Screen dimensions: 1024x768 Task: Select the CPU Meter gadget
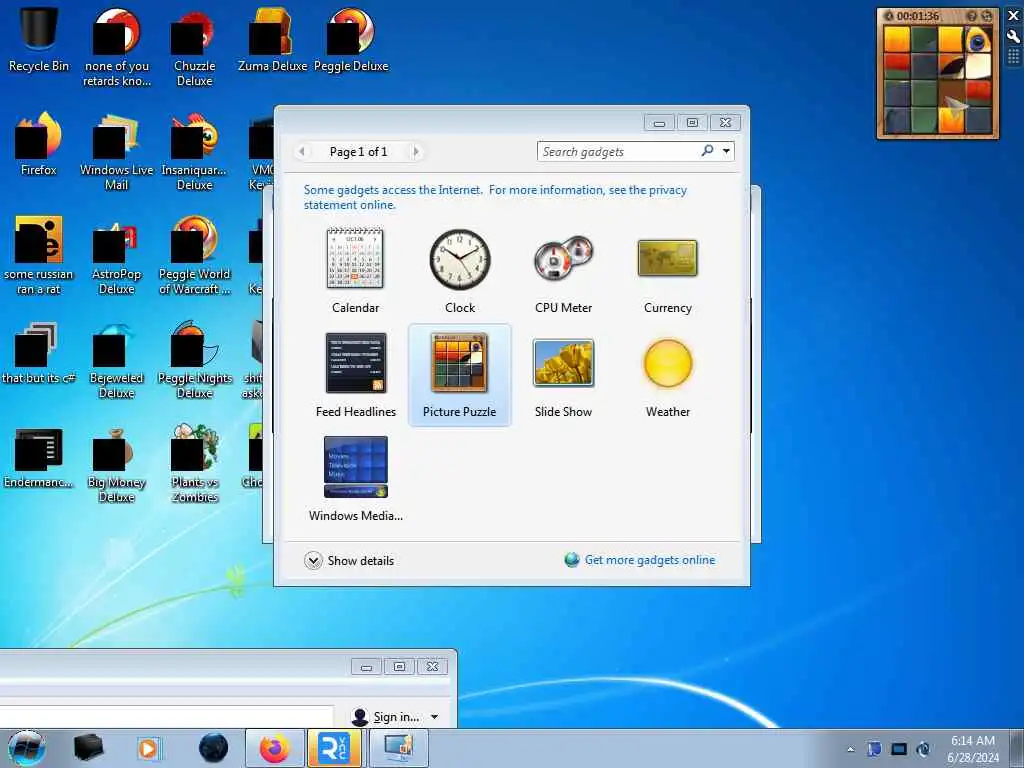point(564,270)
